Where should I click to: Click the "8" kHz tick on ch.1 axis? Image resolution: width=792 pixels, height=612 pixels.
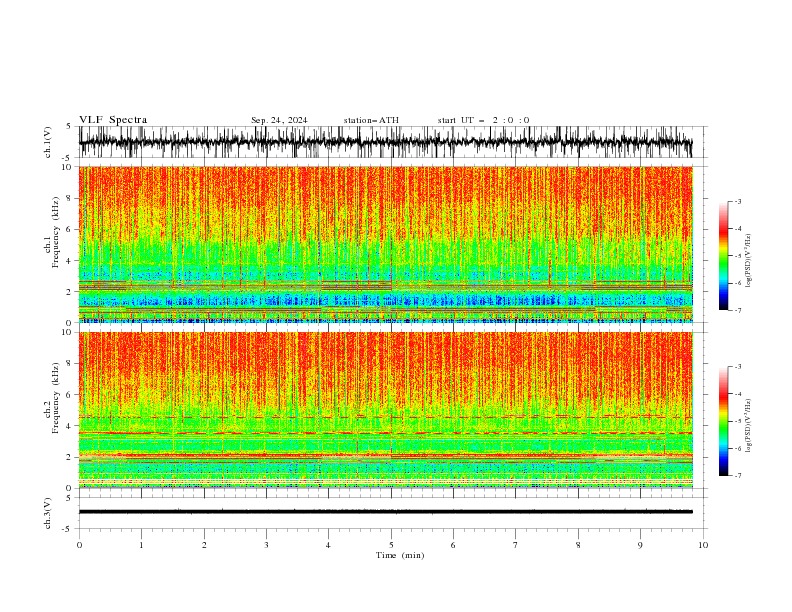tap(69, 198)
